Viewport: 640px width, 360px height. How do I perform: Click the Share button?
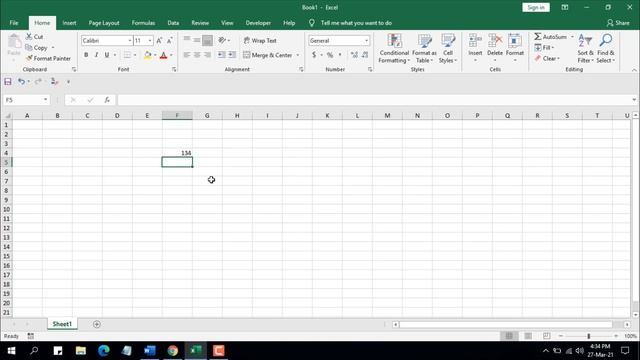pos(618,23)
